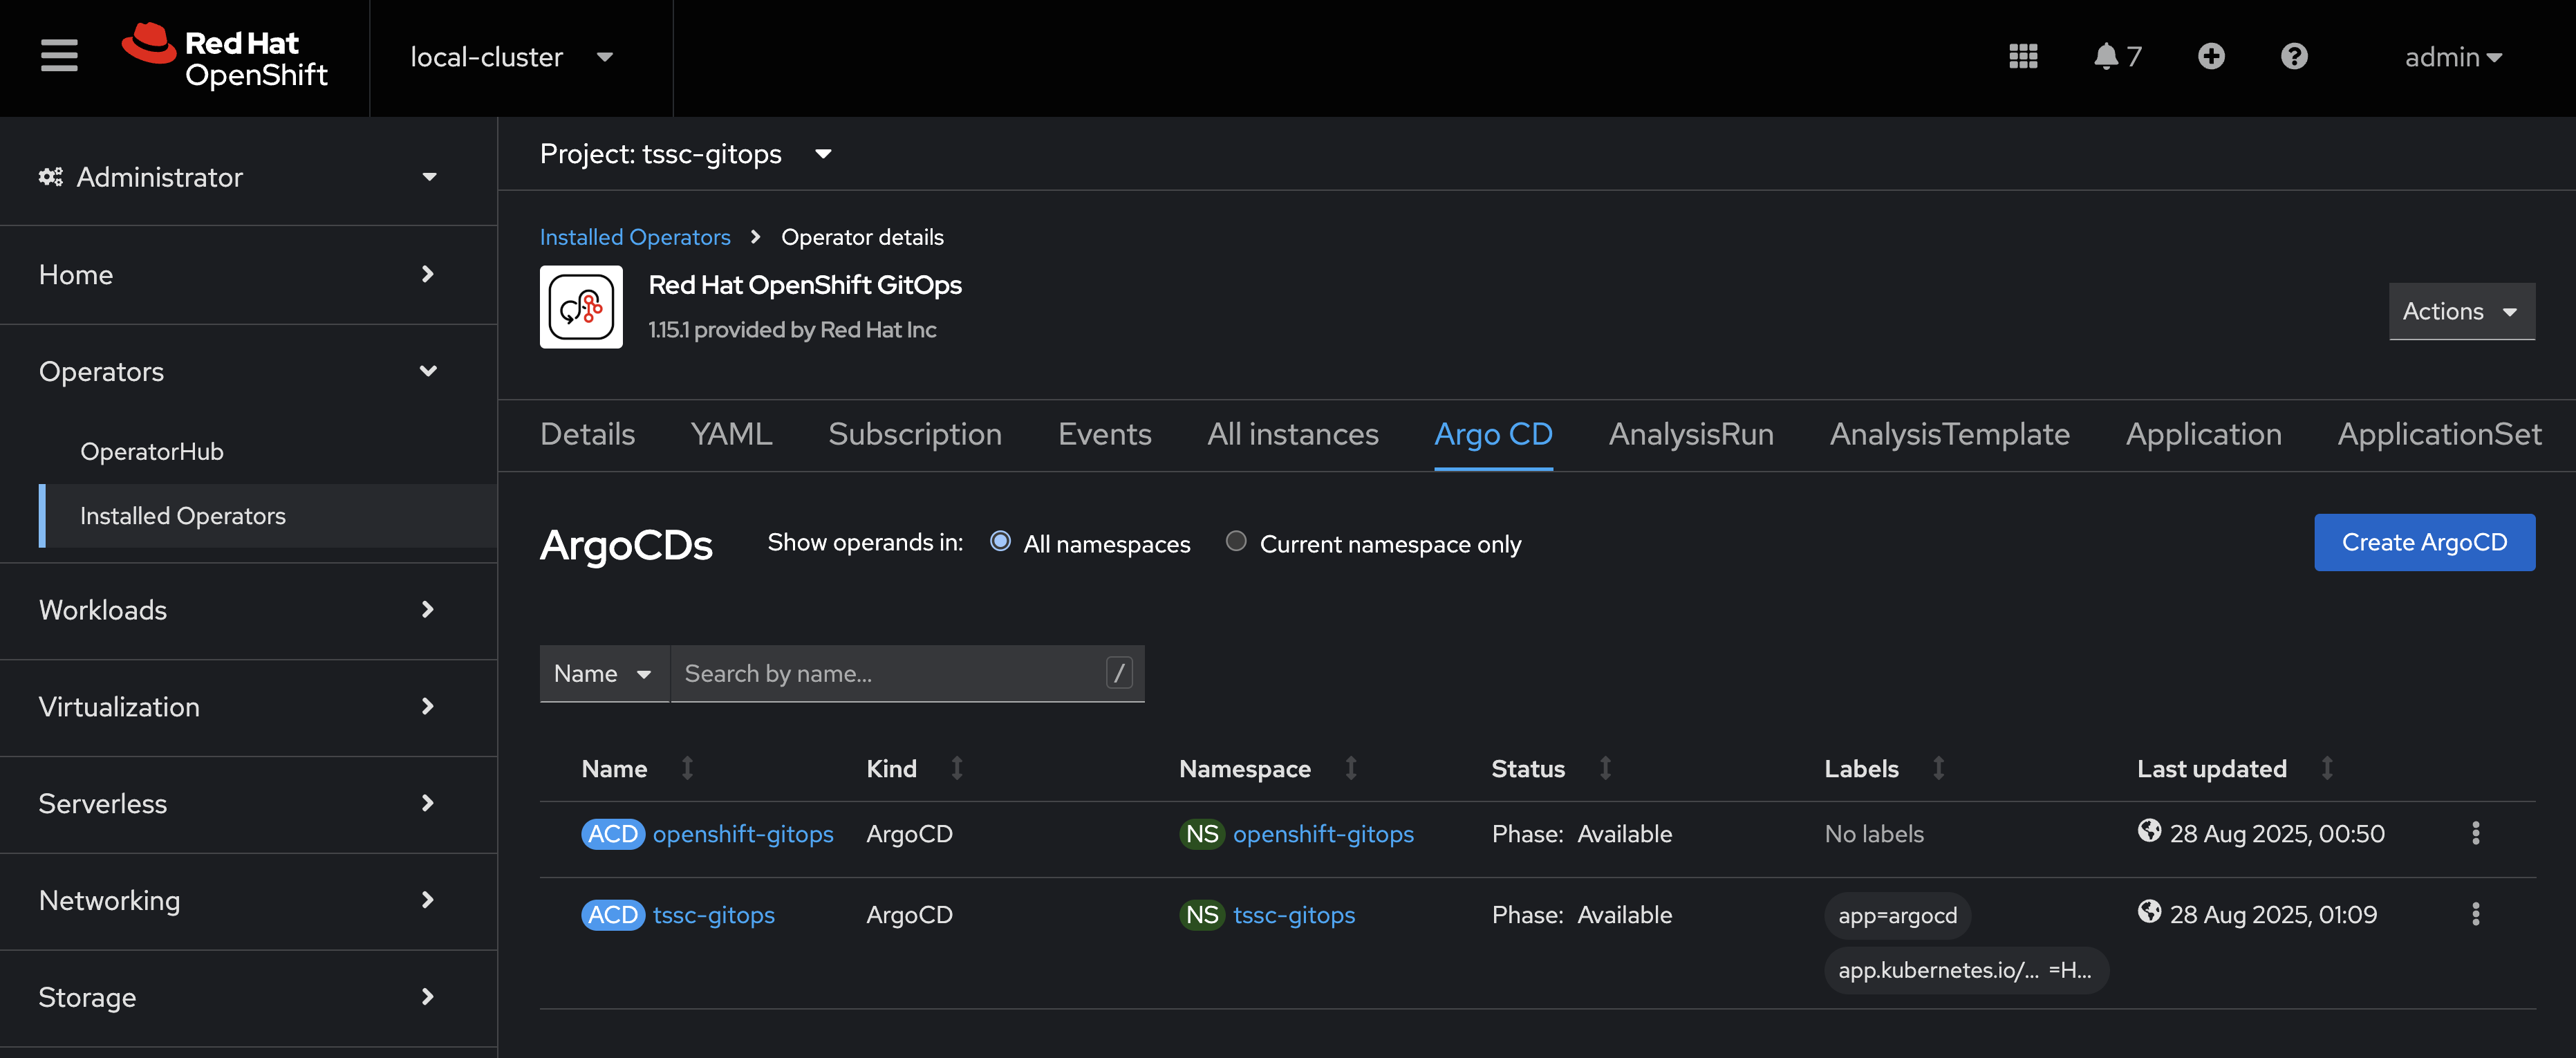Switch to the Events tab
The width and height of the screenshot is (2576, 1058).
1104,434
